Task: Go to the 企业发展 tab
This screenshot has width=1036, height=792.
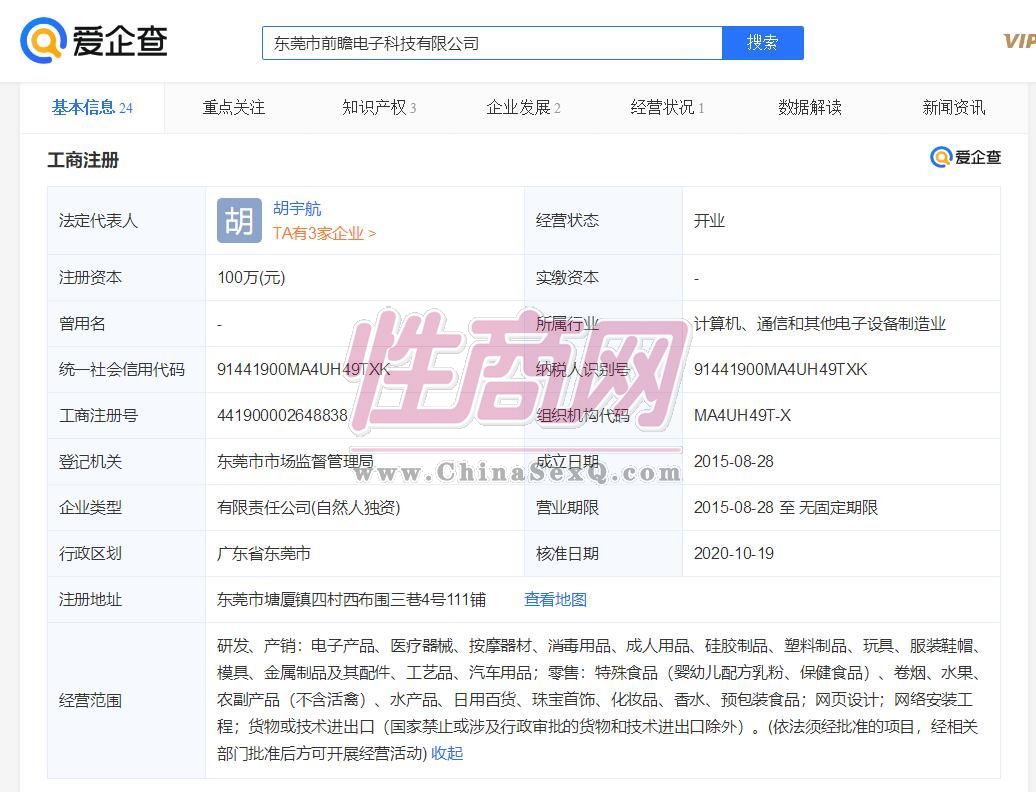Action: (x=522, y=107)
